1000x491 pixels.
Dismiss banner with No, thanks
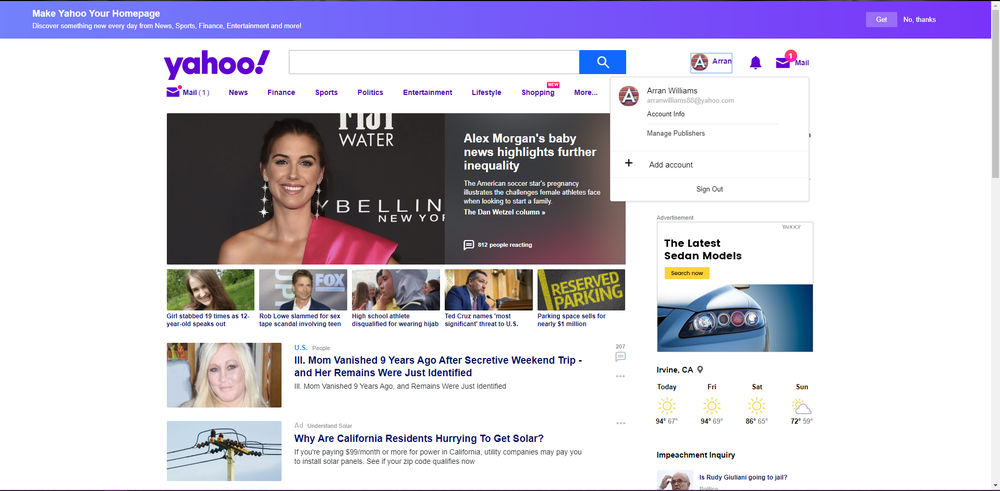pos(920,20)
